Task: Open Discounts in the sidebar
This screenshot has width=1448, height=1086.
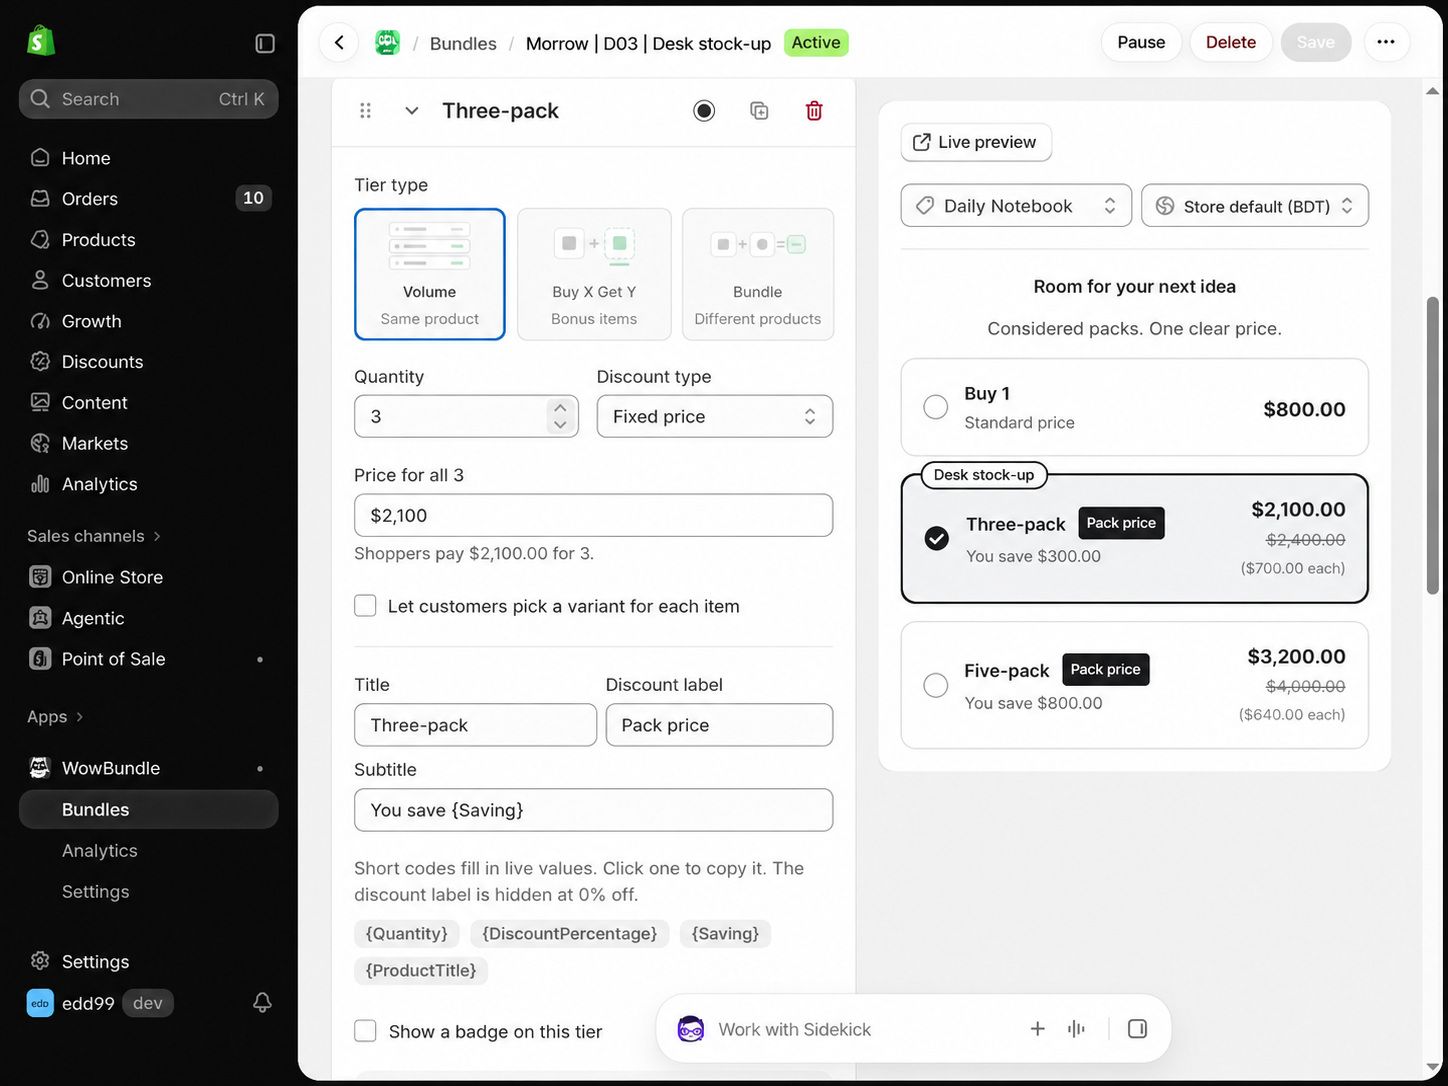Action: [x=102, y=362]
